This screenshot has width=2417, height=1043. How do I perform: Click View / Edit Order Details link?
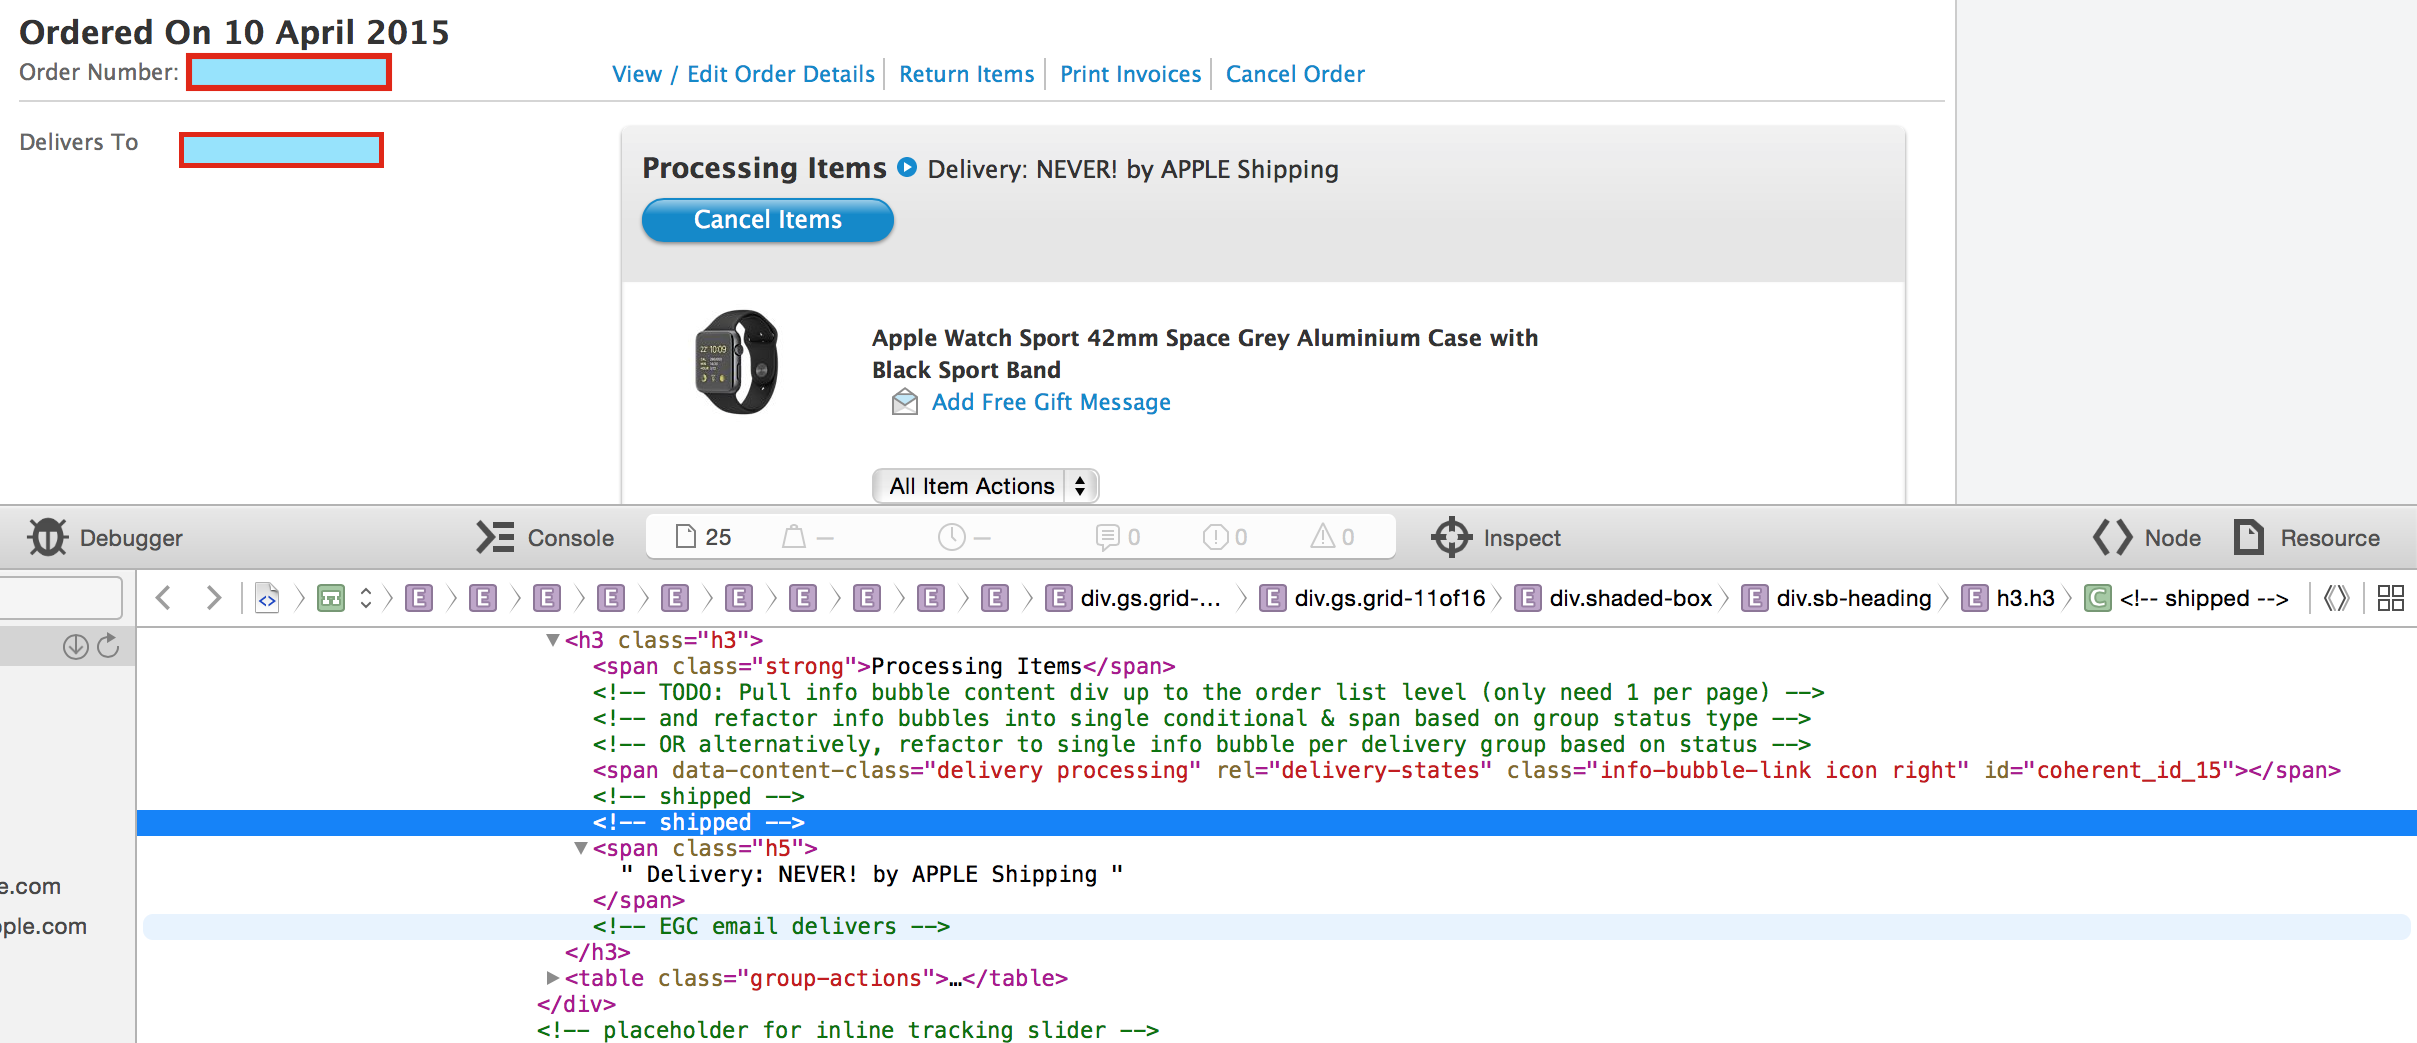pos(743,74)
